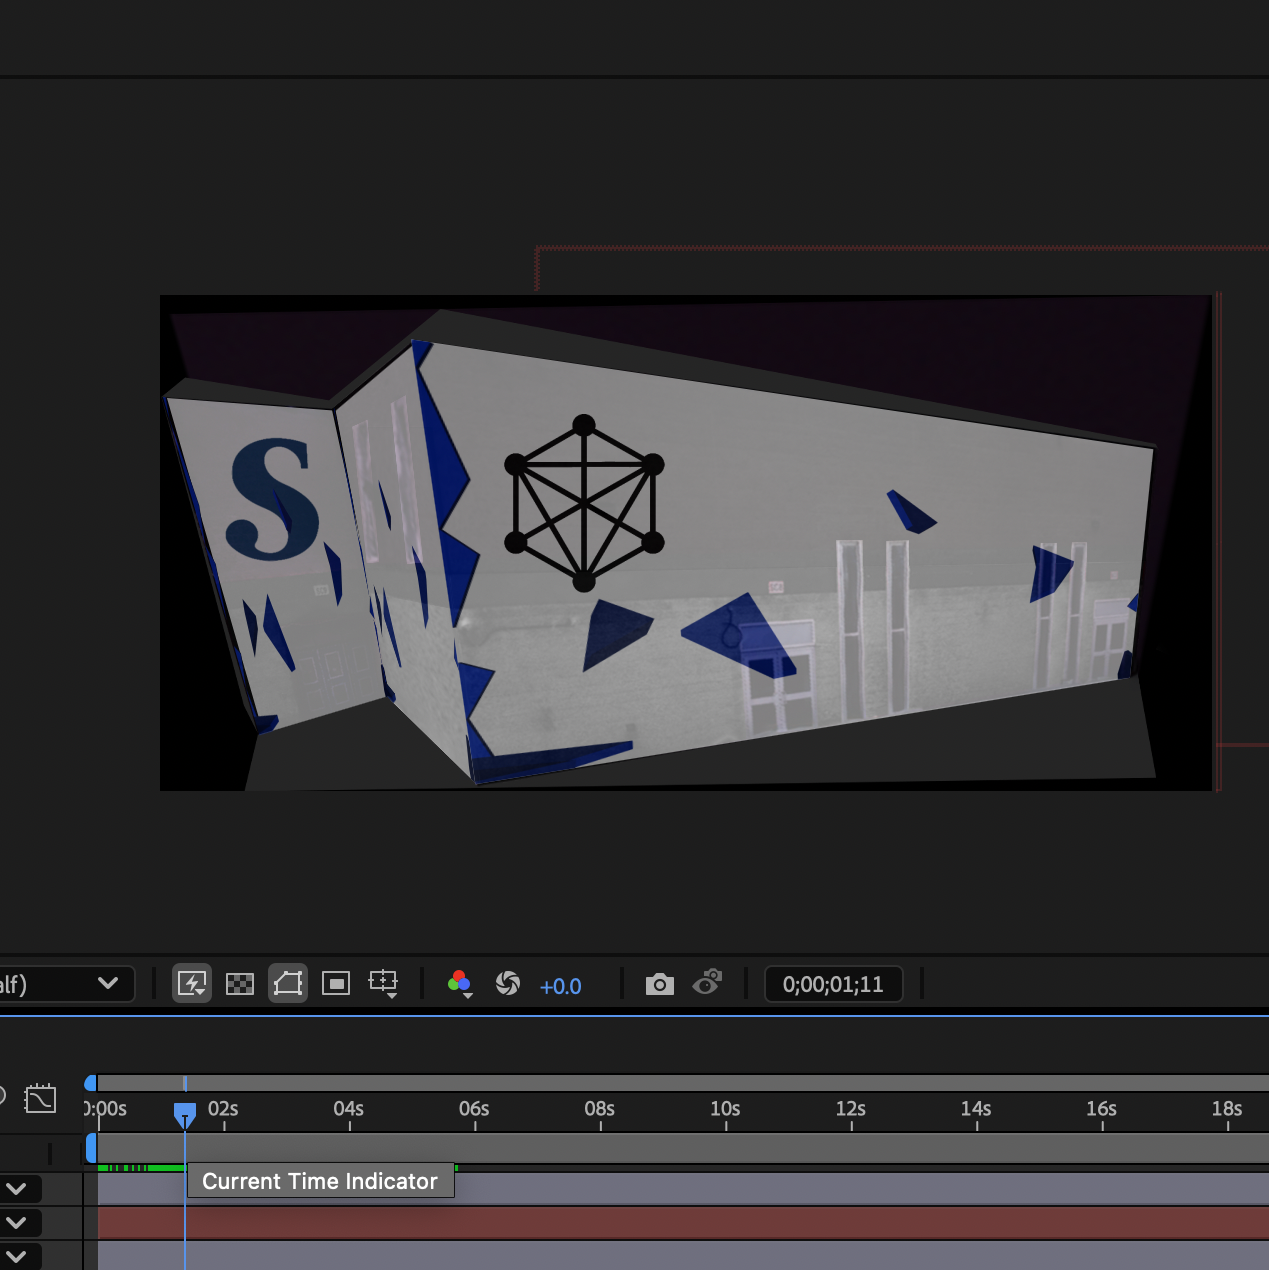The image size is (1269, 1270).
Task: Click the Show Channel RGB icon
Action: 459,983
